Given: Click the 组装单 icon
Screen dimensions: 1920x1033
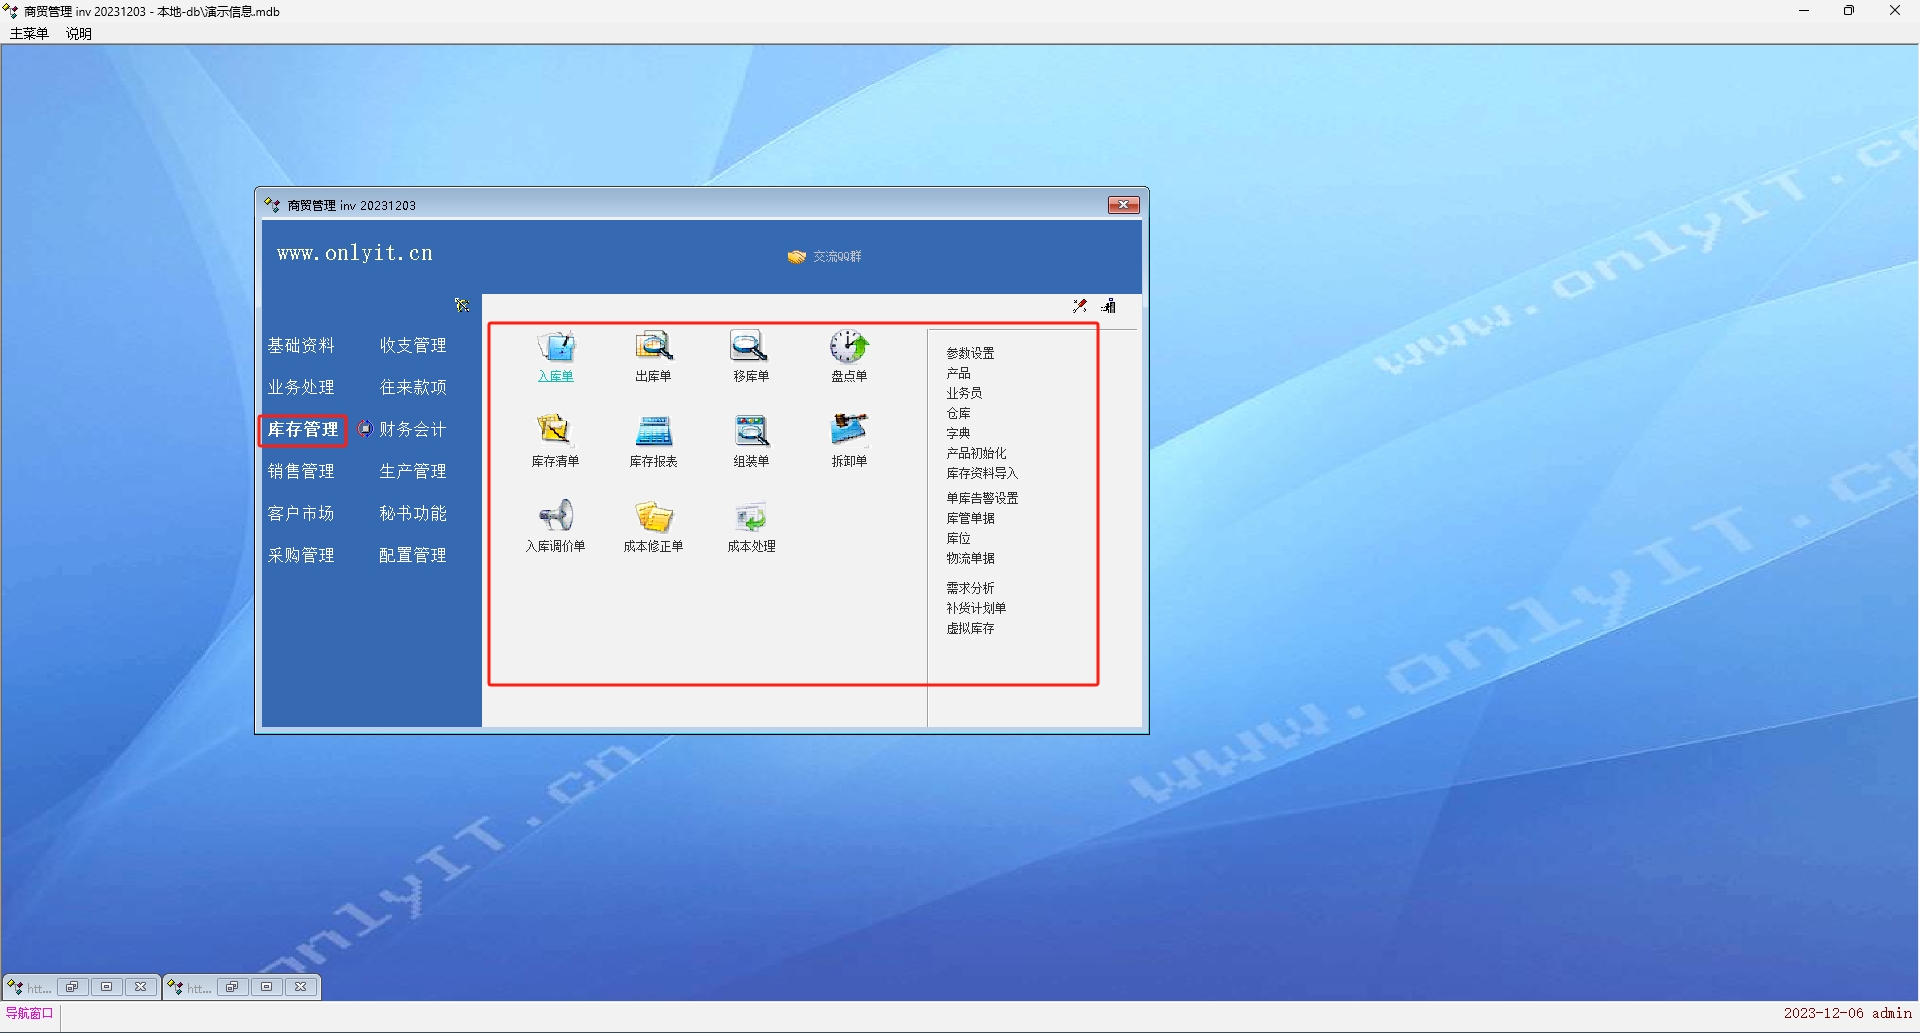Looking at the screenshot, I should point(750,431).
